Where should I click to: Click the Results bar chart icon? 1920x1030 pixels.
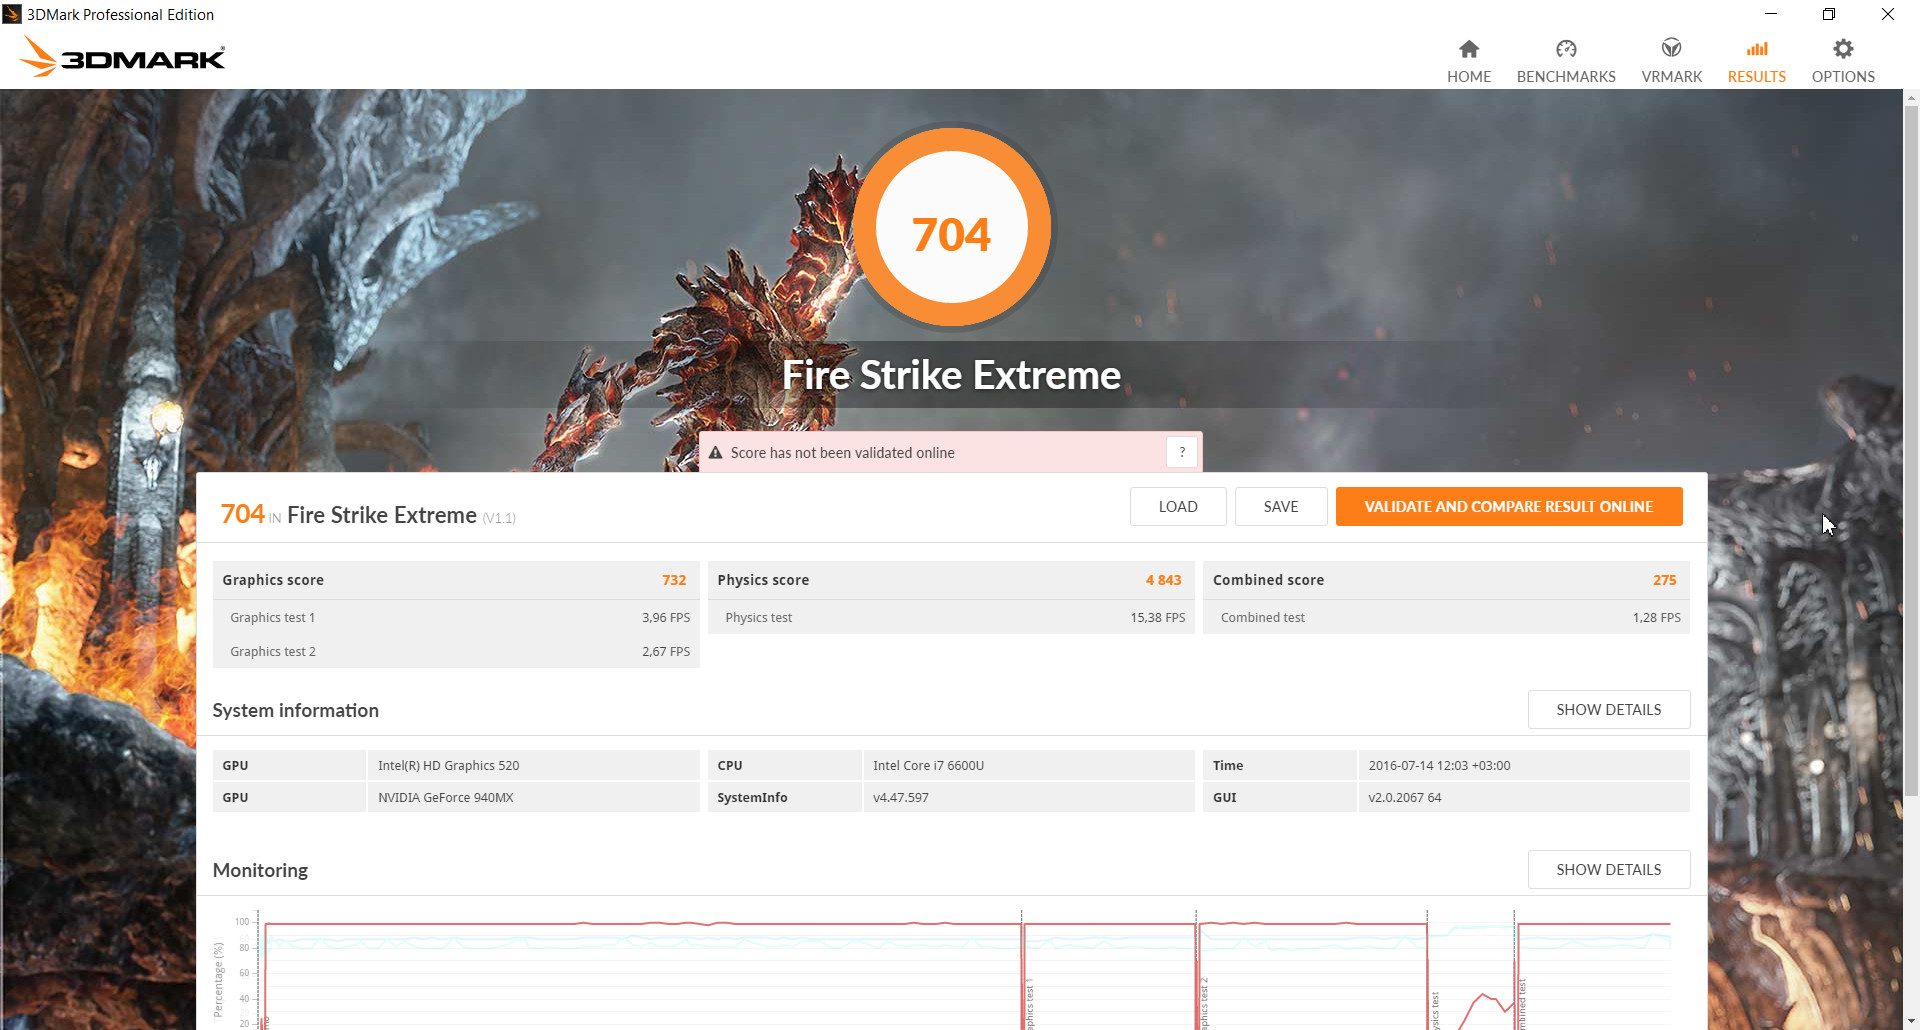pyautogui.click(x=1757, y=49)
